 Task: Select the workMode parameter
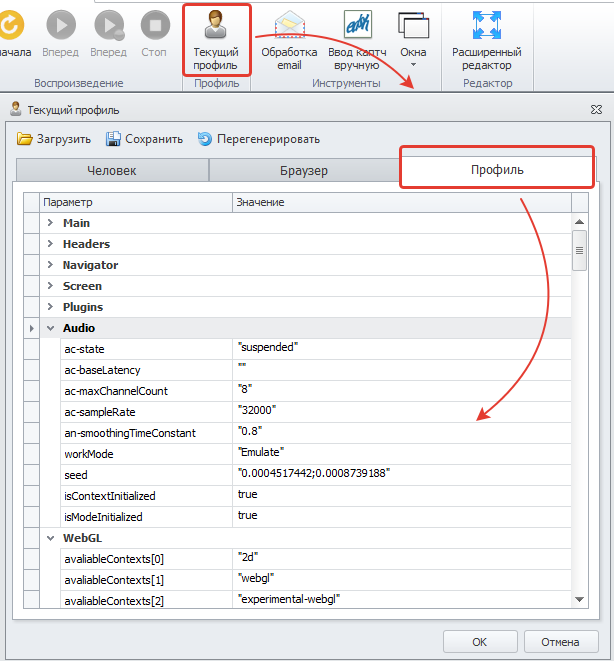(x=146, y=454)
